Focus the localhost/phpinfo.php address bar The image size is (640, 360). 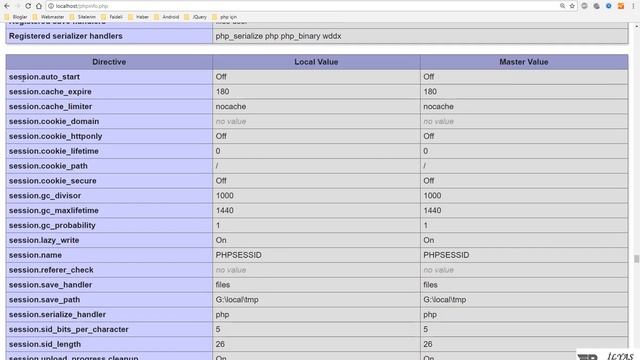[x=302, y=6]
